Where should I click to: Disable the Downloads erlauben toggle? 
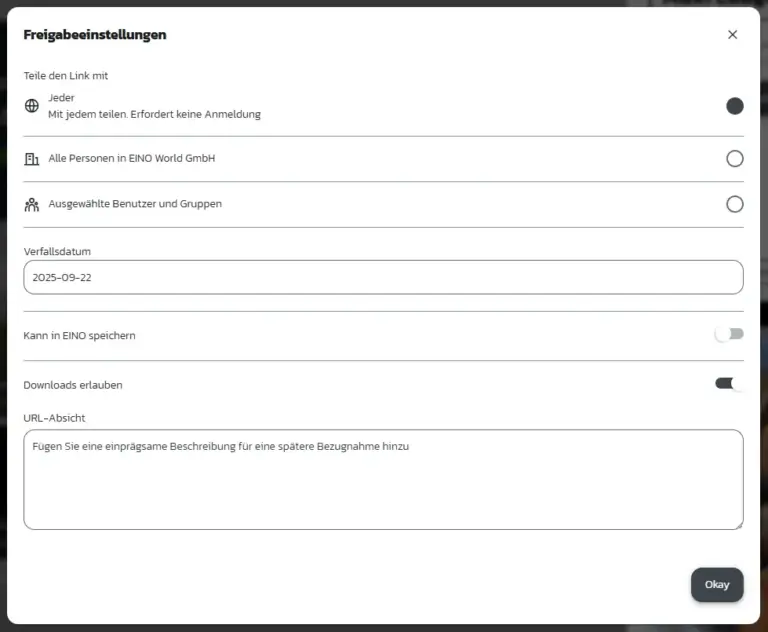click(729, 384)
